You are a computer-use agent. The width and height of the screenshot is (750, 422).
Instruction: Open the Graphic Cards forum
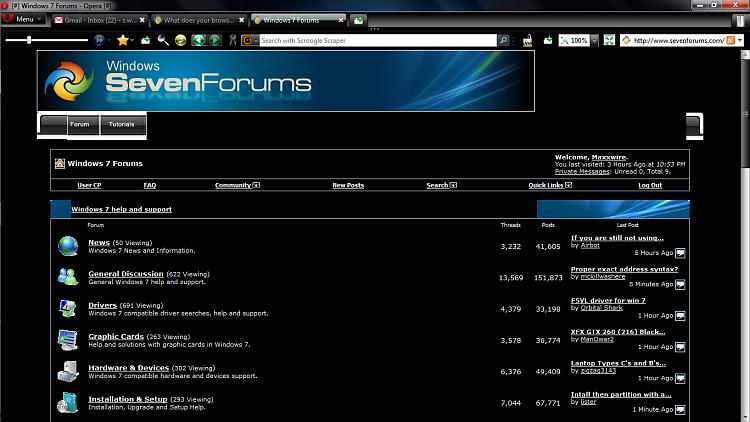point(116,336)
